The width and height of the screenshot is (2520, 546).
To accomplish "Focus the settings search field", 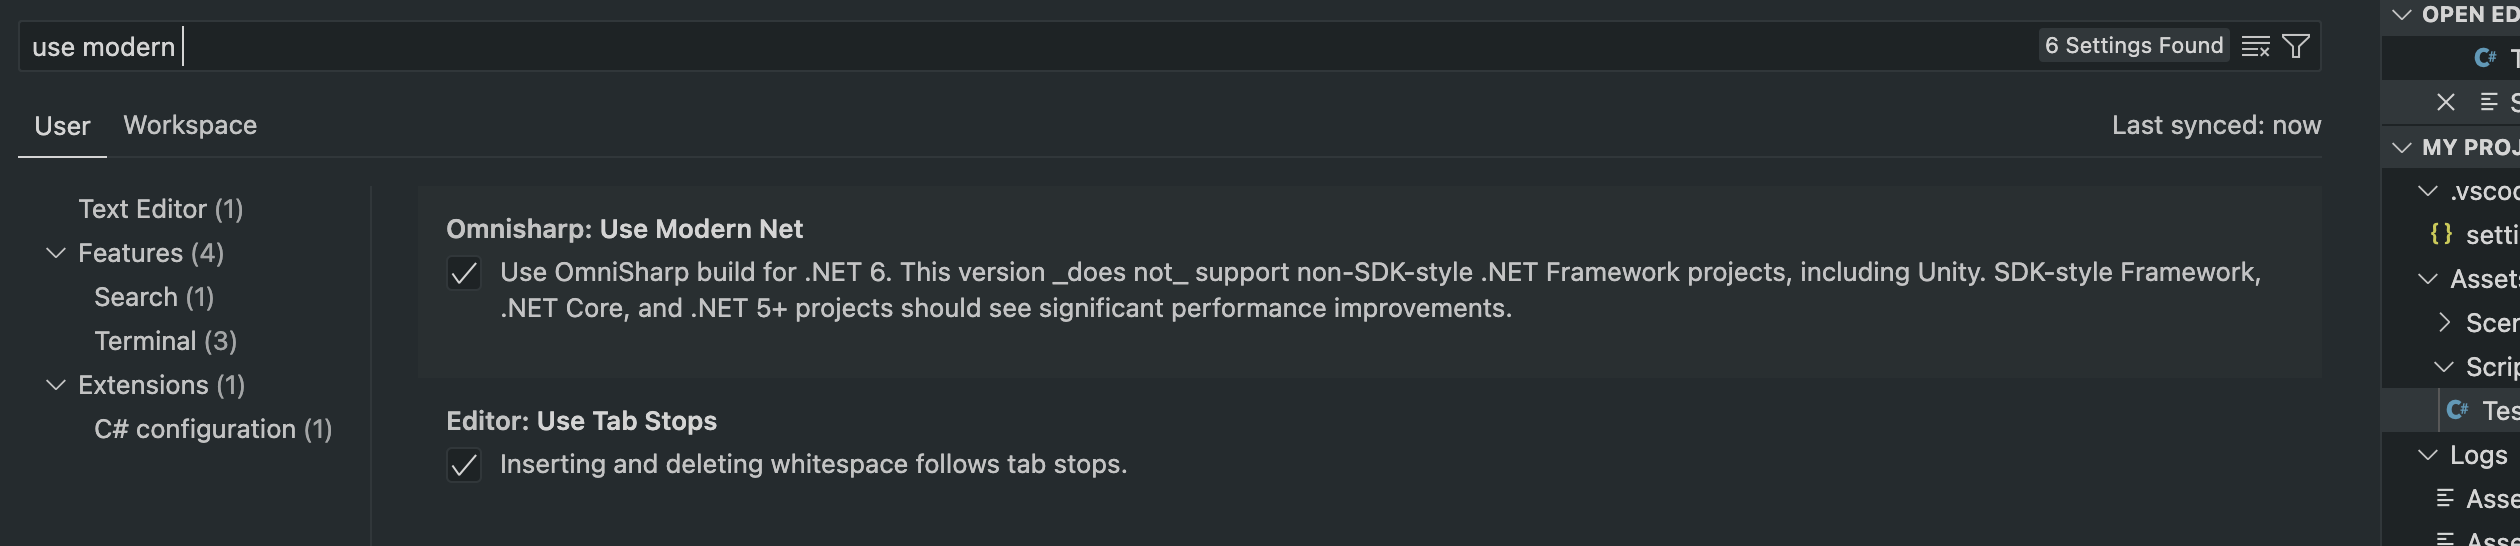I will [x=1000, y=46].
